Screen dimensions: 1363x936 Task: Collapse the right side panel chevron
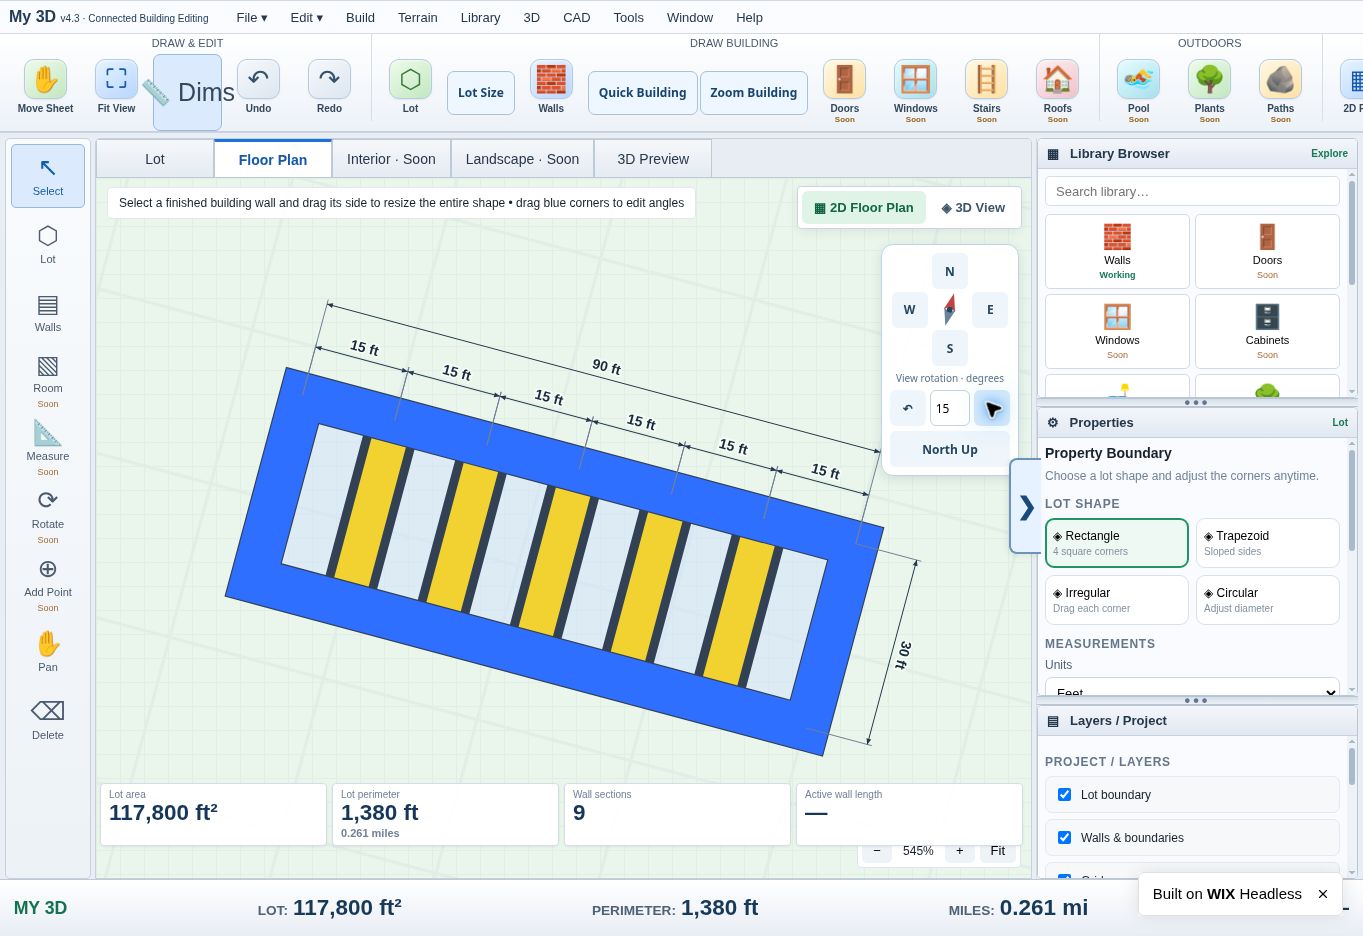(x=1026, y=507)
